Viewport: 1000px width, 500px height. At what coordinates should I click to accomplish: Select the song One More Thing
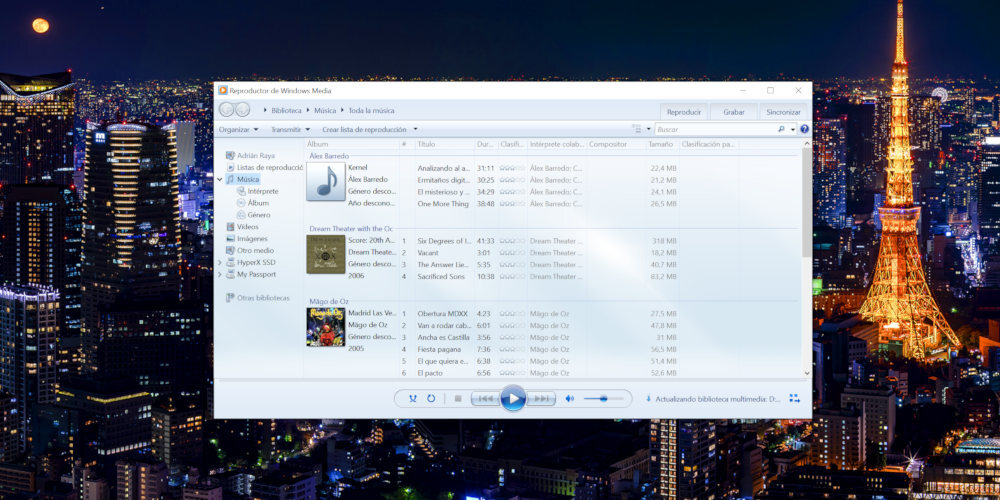click(x=443, y=204)
